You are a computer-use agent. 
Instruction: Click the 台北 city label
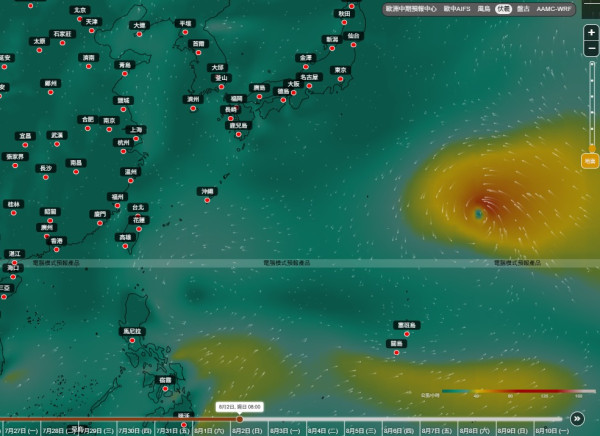point(138,207)
